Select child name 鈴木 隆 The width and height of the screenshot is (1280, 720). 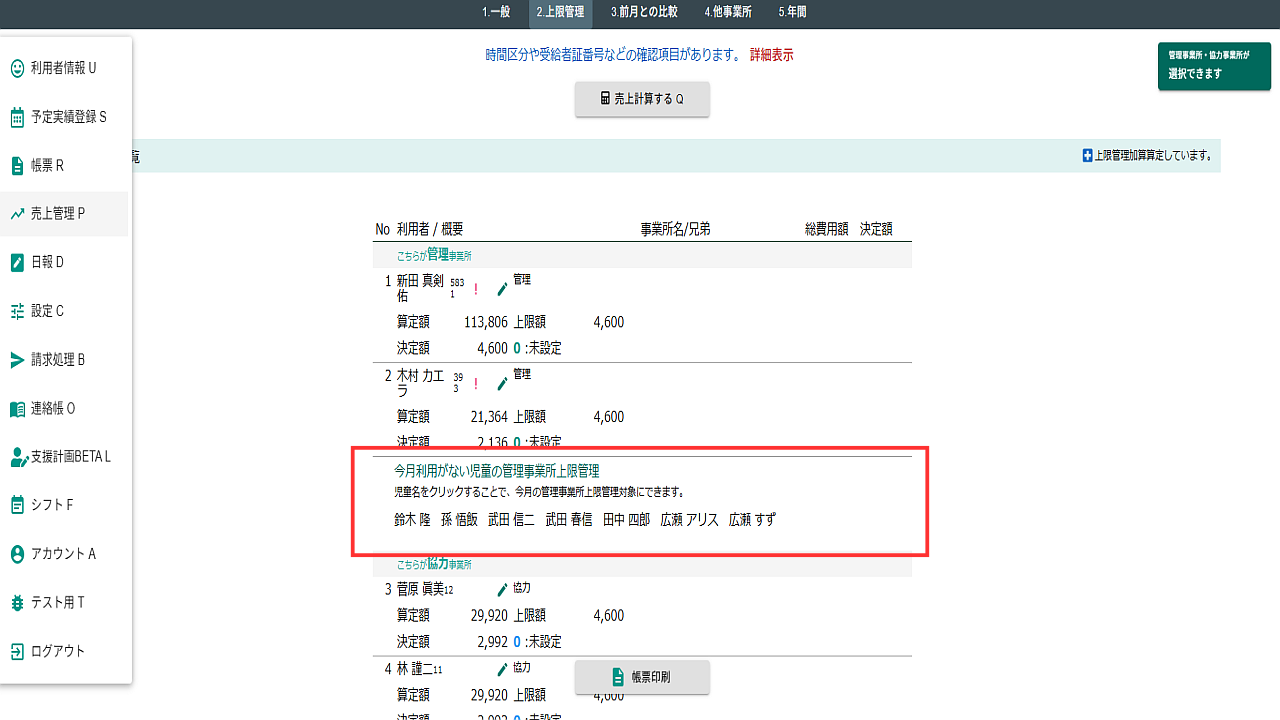(411, 520)
